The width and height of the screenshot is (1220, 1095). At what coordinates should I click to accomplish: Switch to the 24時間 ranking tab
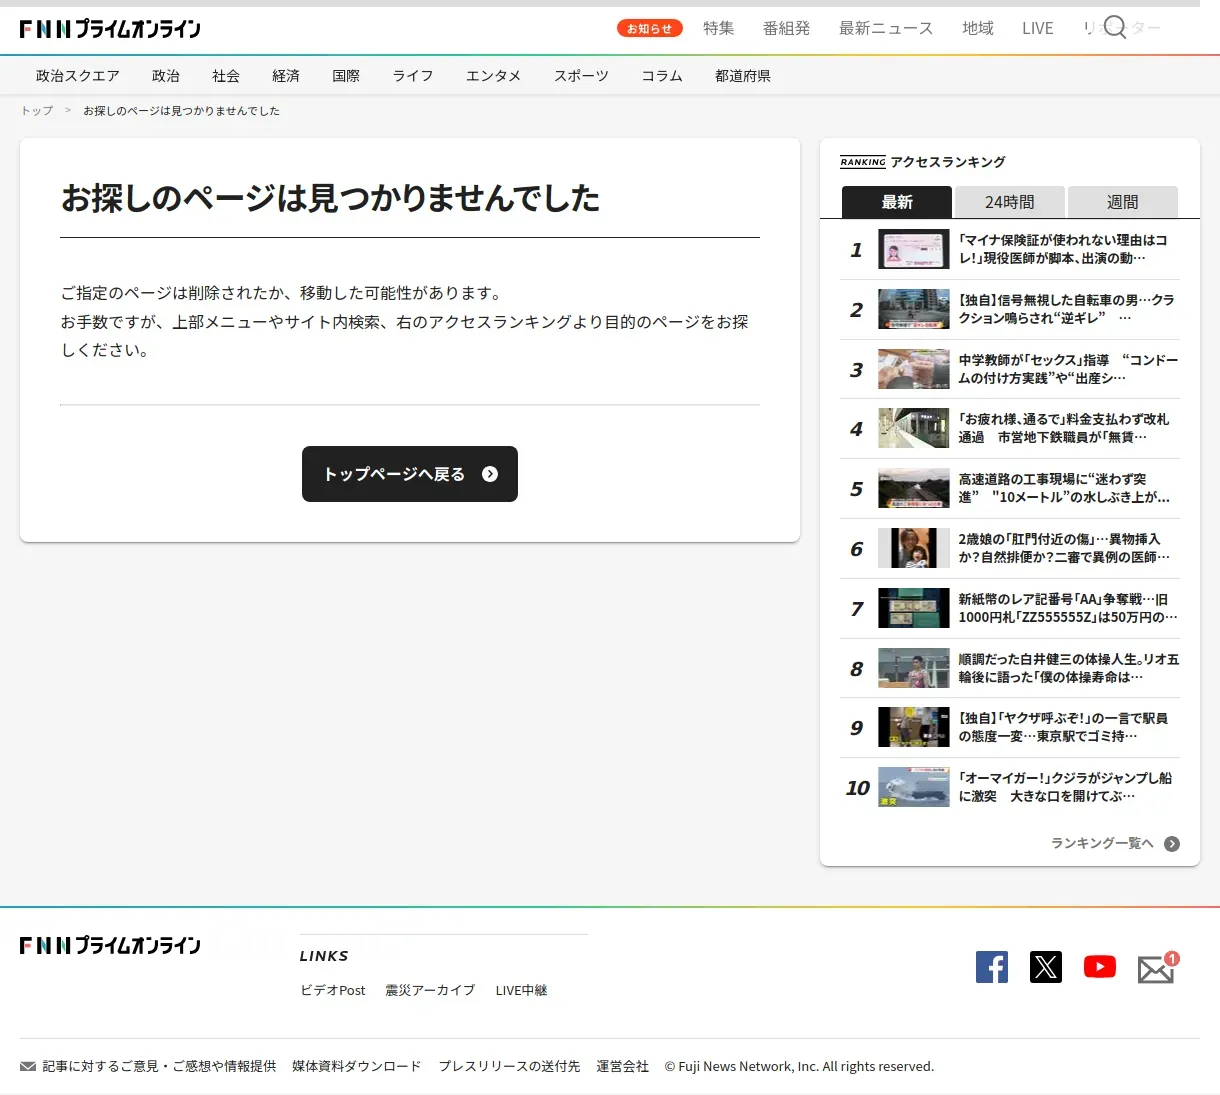[1010, 202]
